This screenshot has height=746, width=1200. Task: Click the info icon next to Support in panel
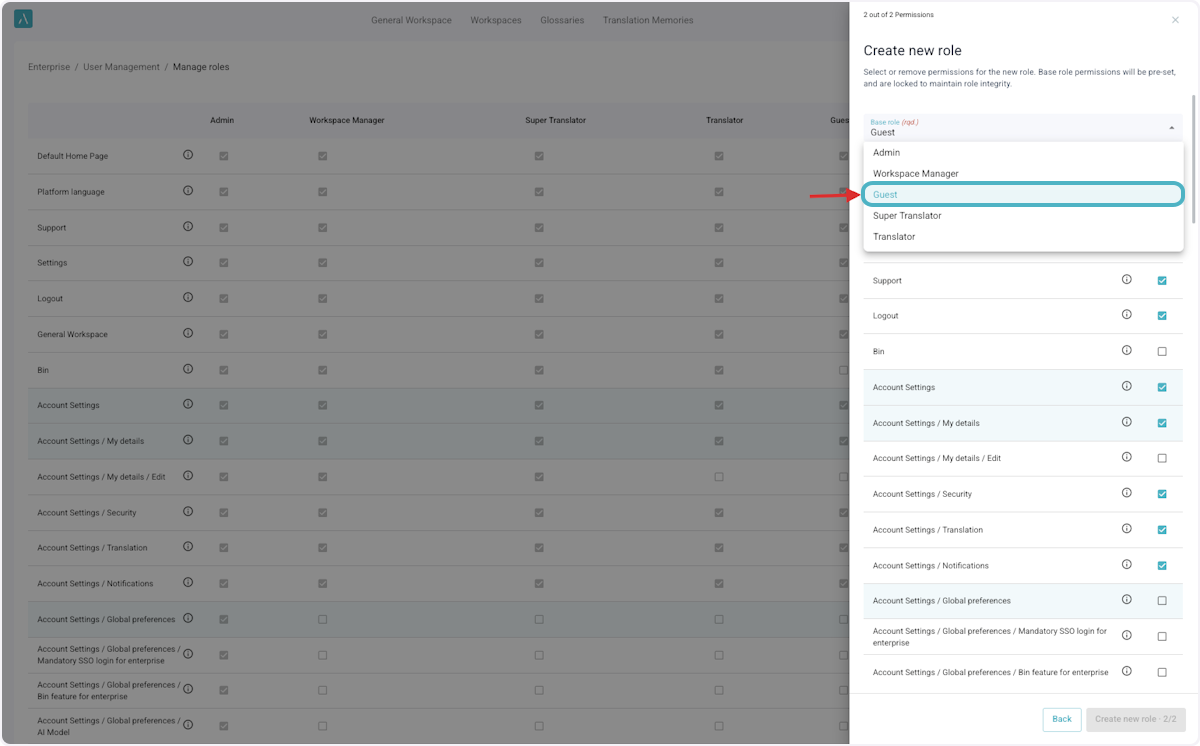[1126, 280]
